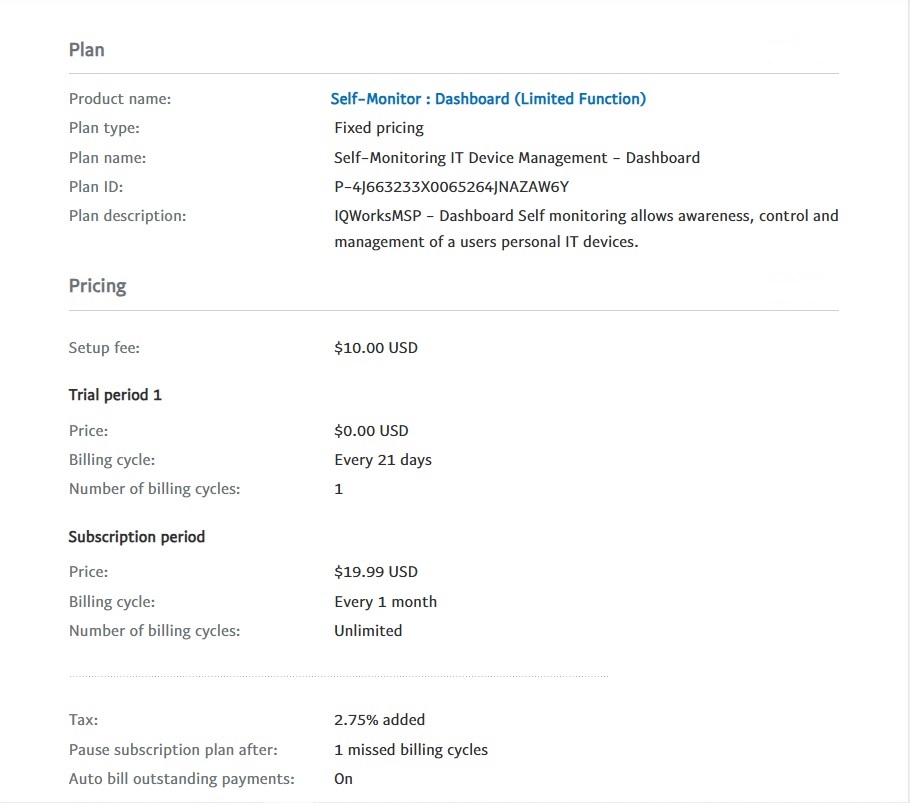
Task: Select the Plan ID value P-4J663233X0065264JNAZAW6Y
Action: coord(452,187)
